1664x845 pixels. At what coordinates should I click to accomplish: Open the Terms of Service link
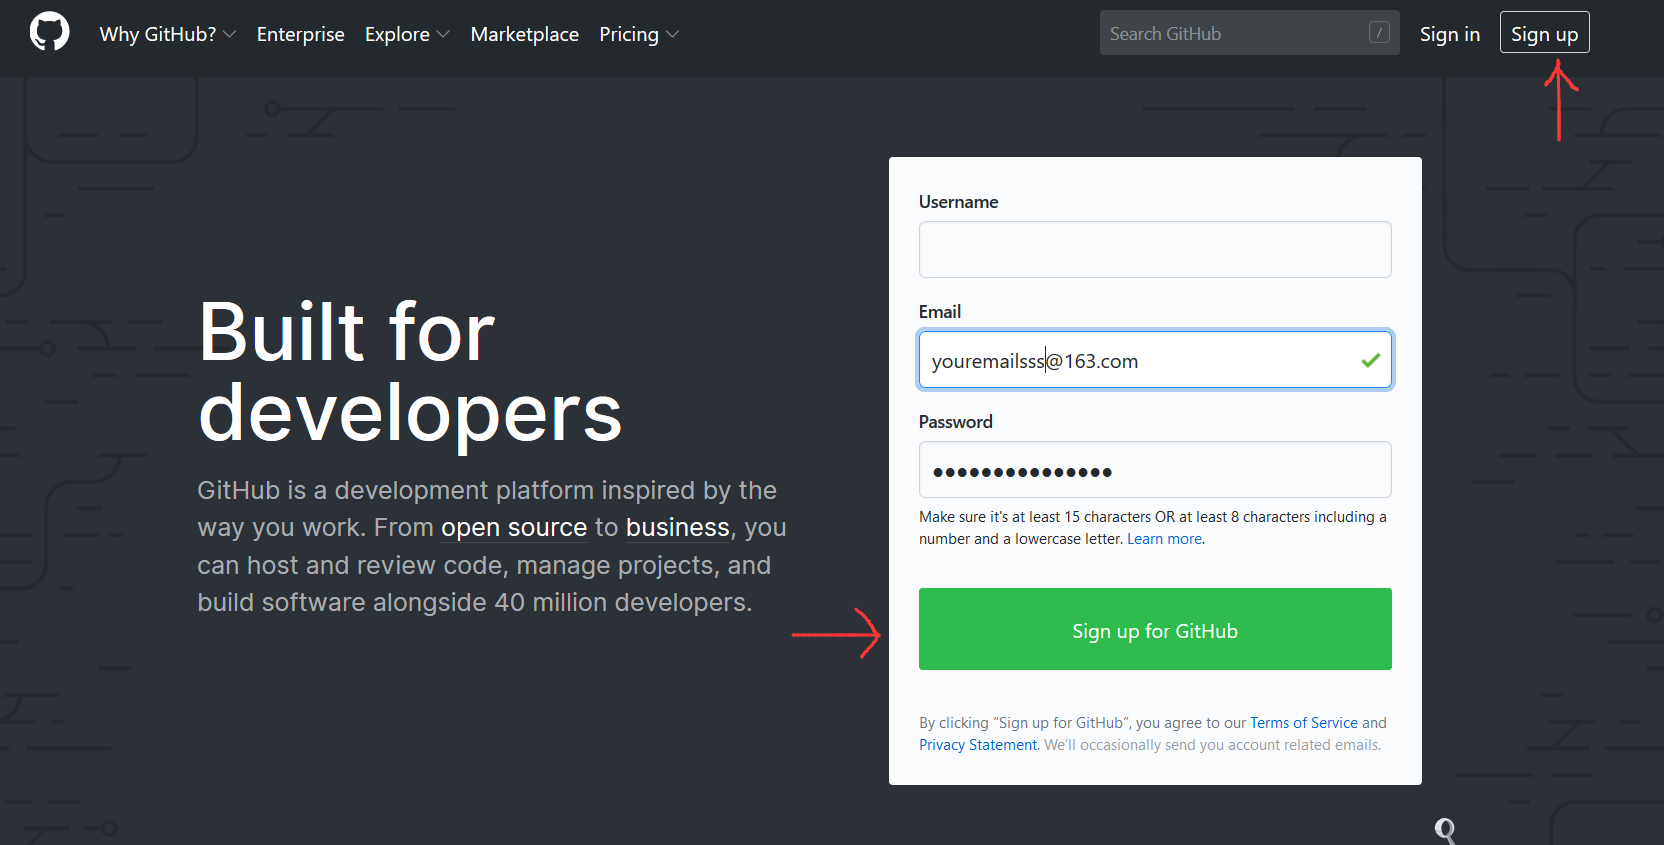pyautogui.click(x=1304, y=723)
